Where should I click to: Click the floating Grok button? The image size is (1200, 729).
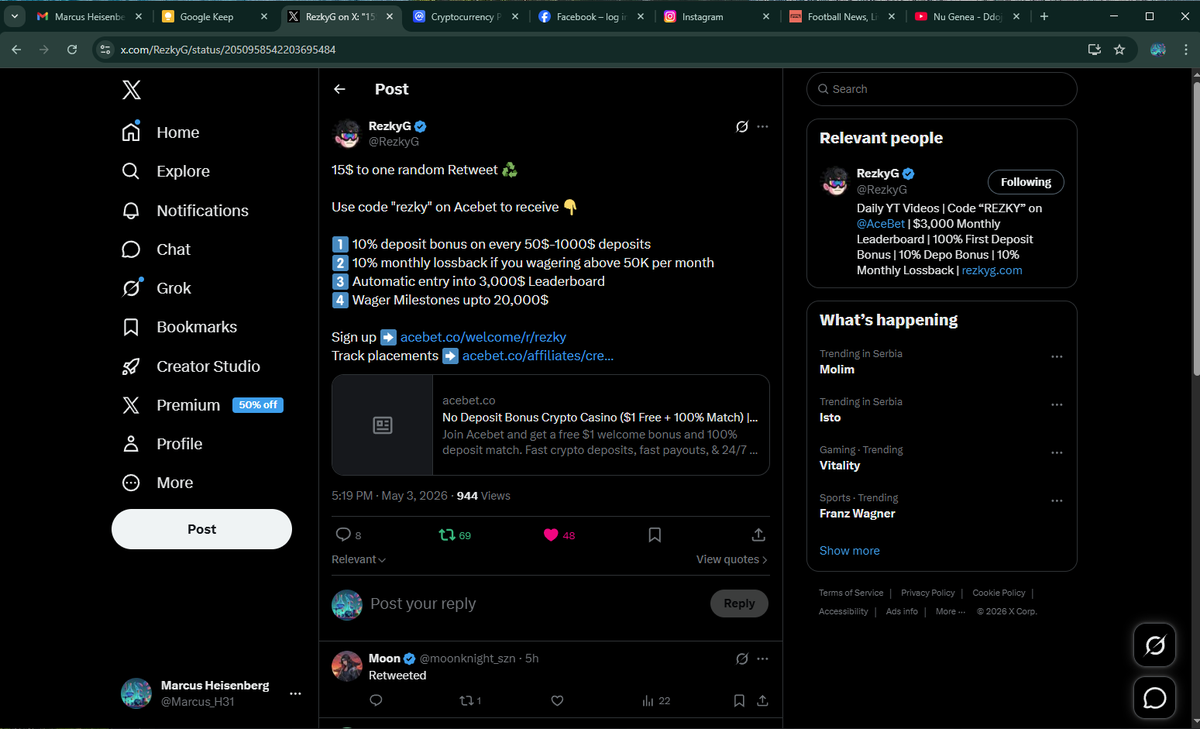[1154, 646]
